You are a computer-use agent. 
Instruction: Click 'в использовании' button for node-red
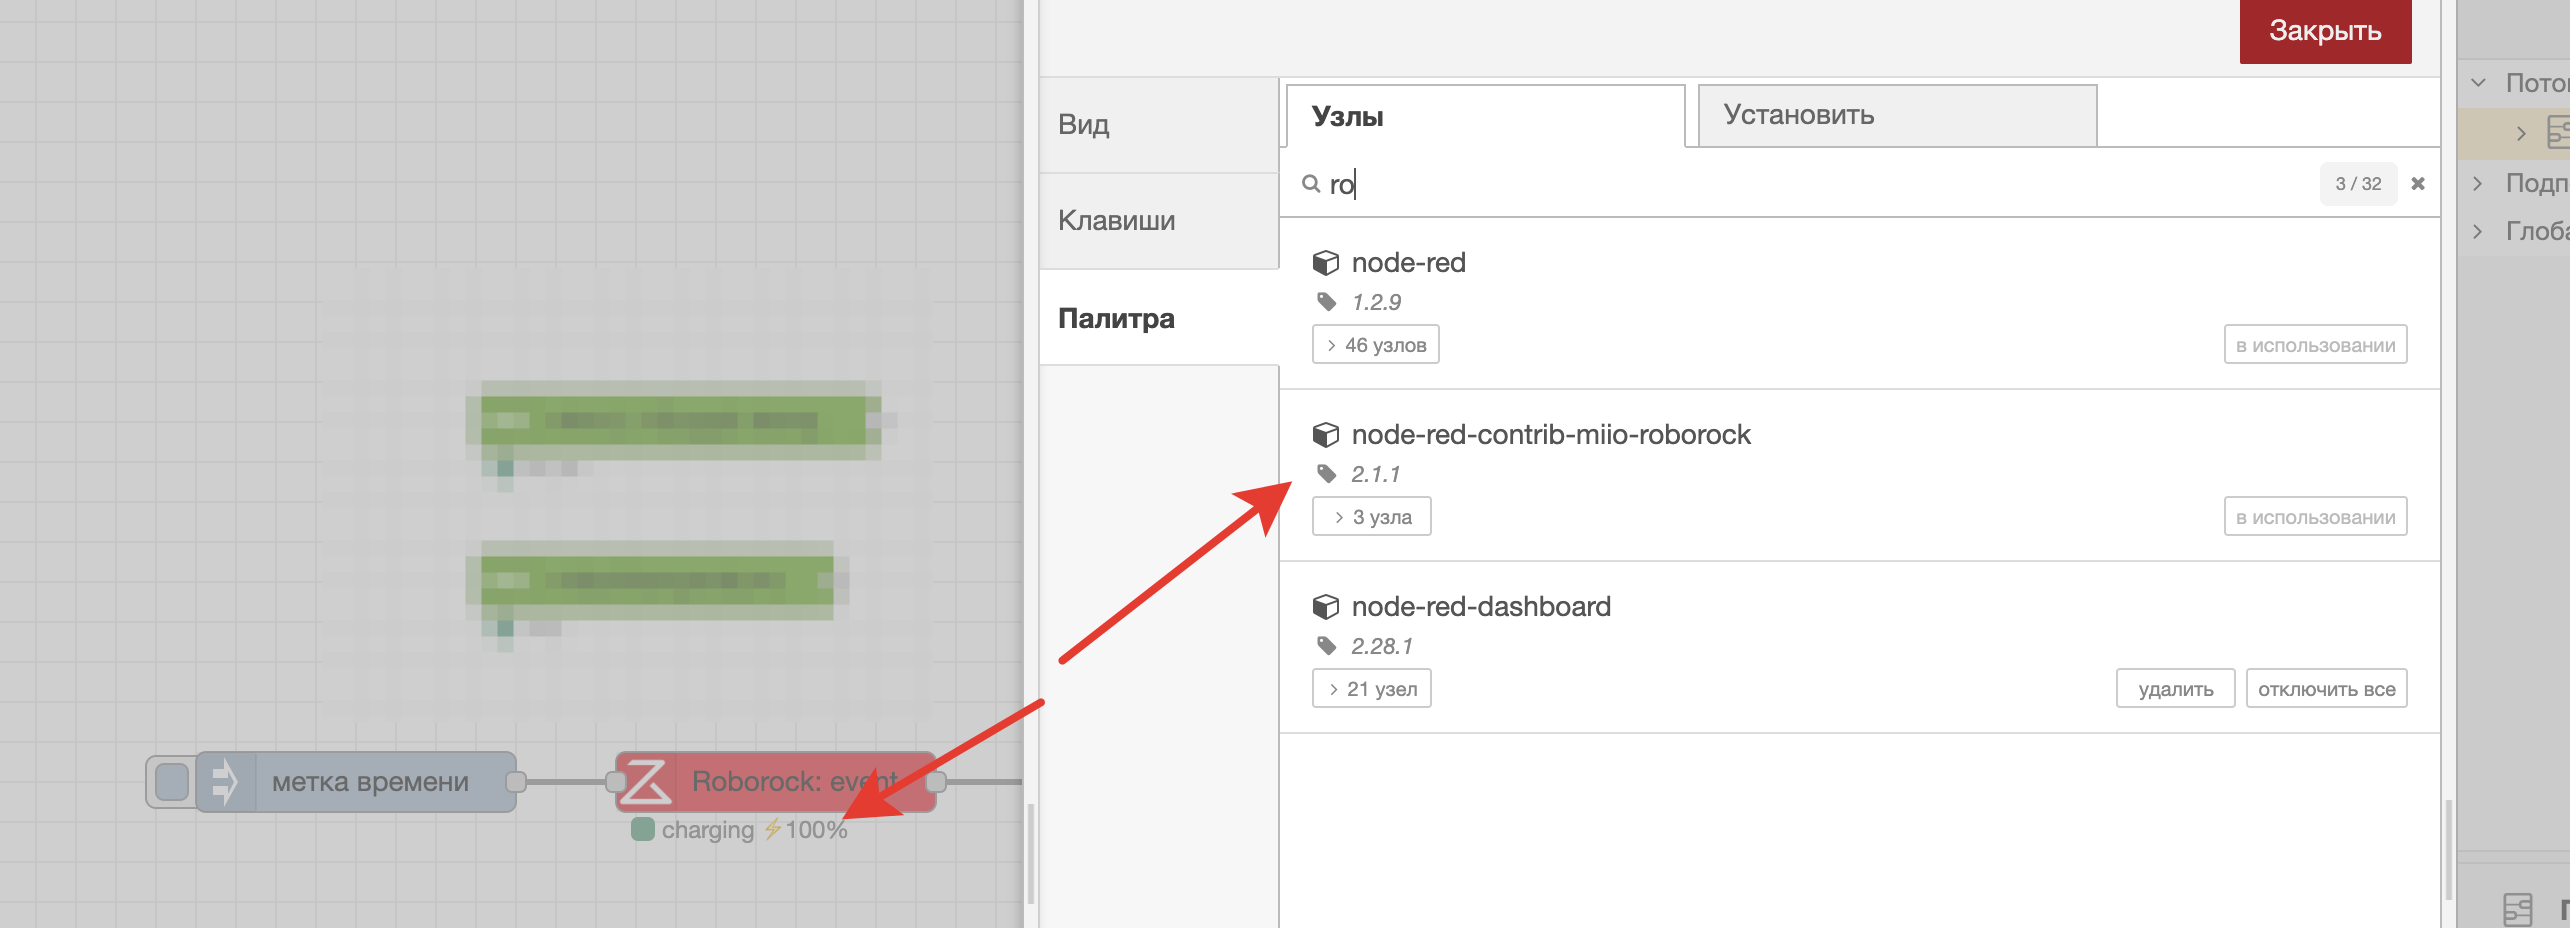tap(2315, 345)
